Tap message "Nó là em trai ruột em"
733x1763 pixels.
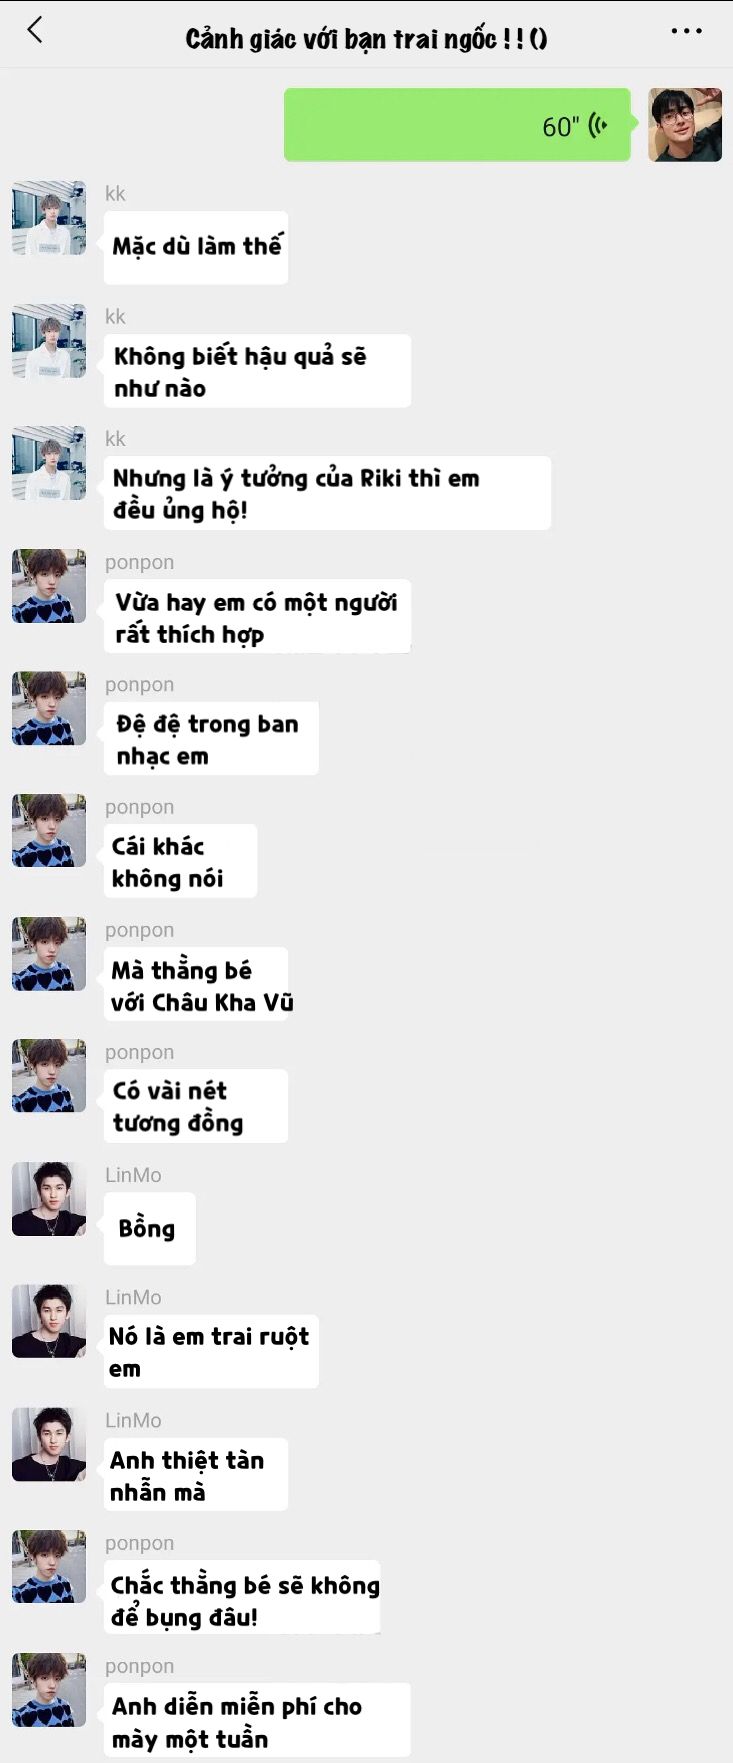coord(211,1351)
